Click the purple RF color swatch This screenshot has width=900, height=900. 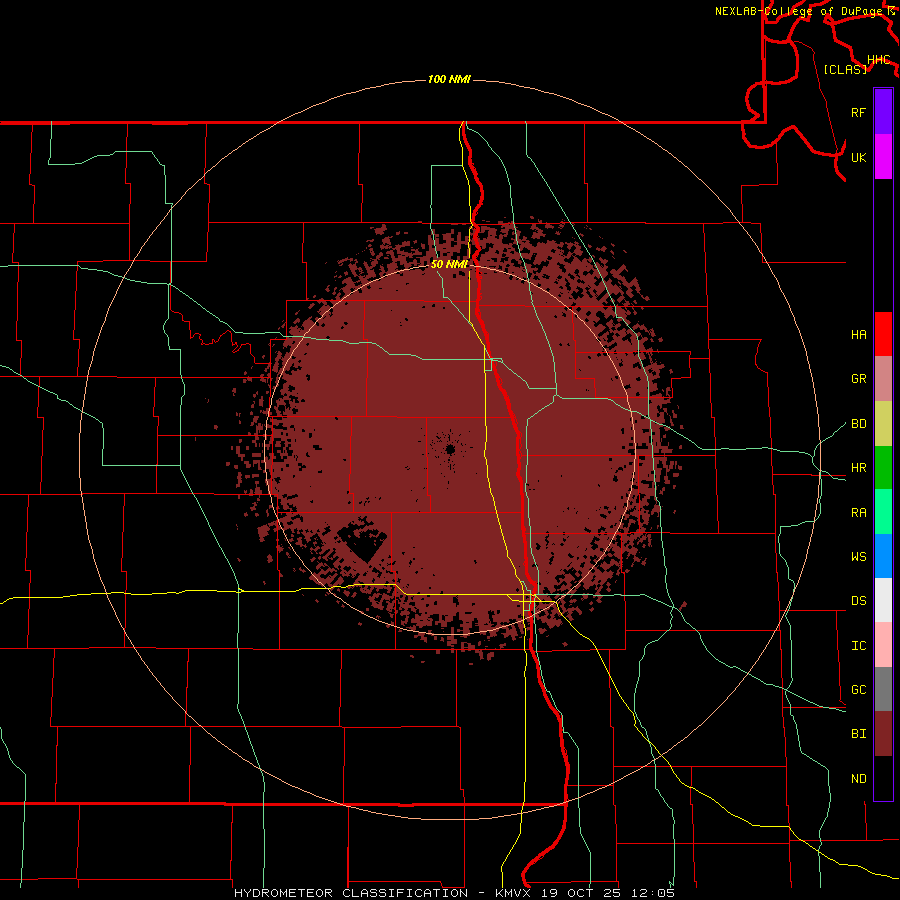coord(883,112)
